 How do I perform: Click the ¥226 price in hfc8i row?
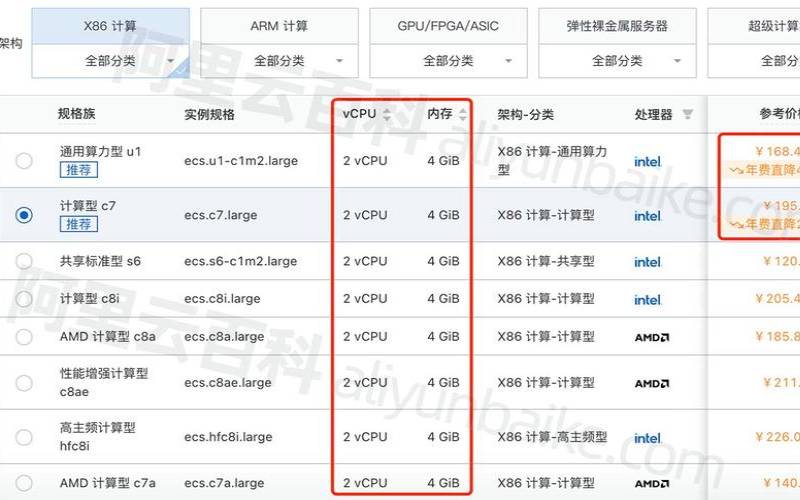coord(778,437)
